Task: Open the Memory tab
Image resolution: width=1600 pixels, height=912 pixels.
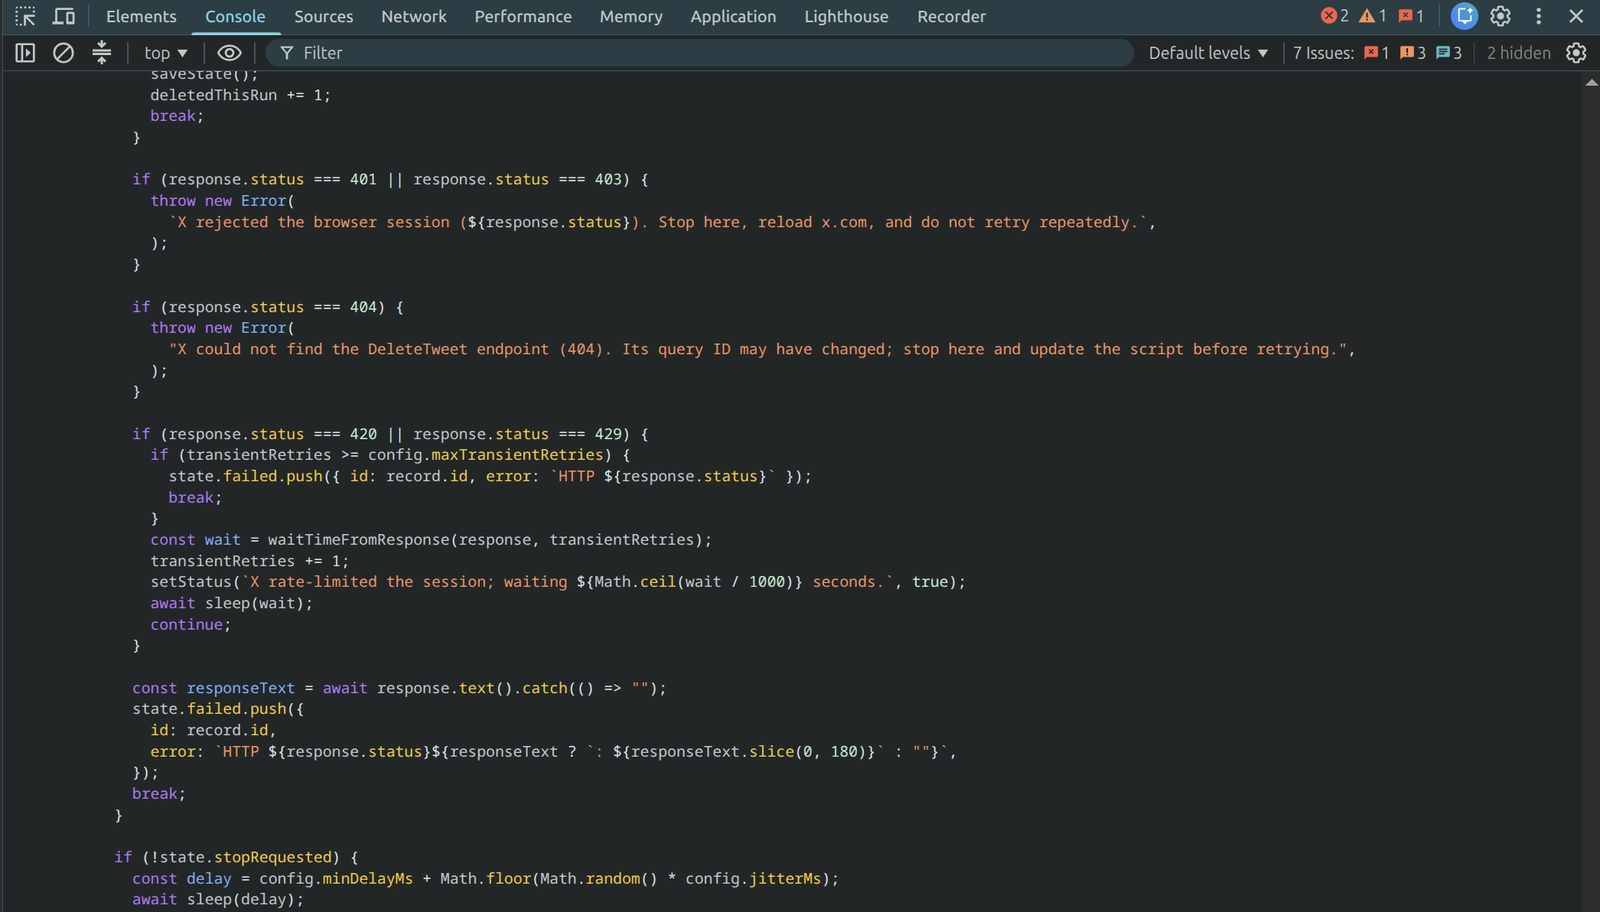Action: pos(631,16)
